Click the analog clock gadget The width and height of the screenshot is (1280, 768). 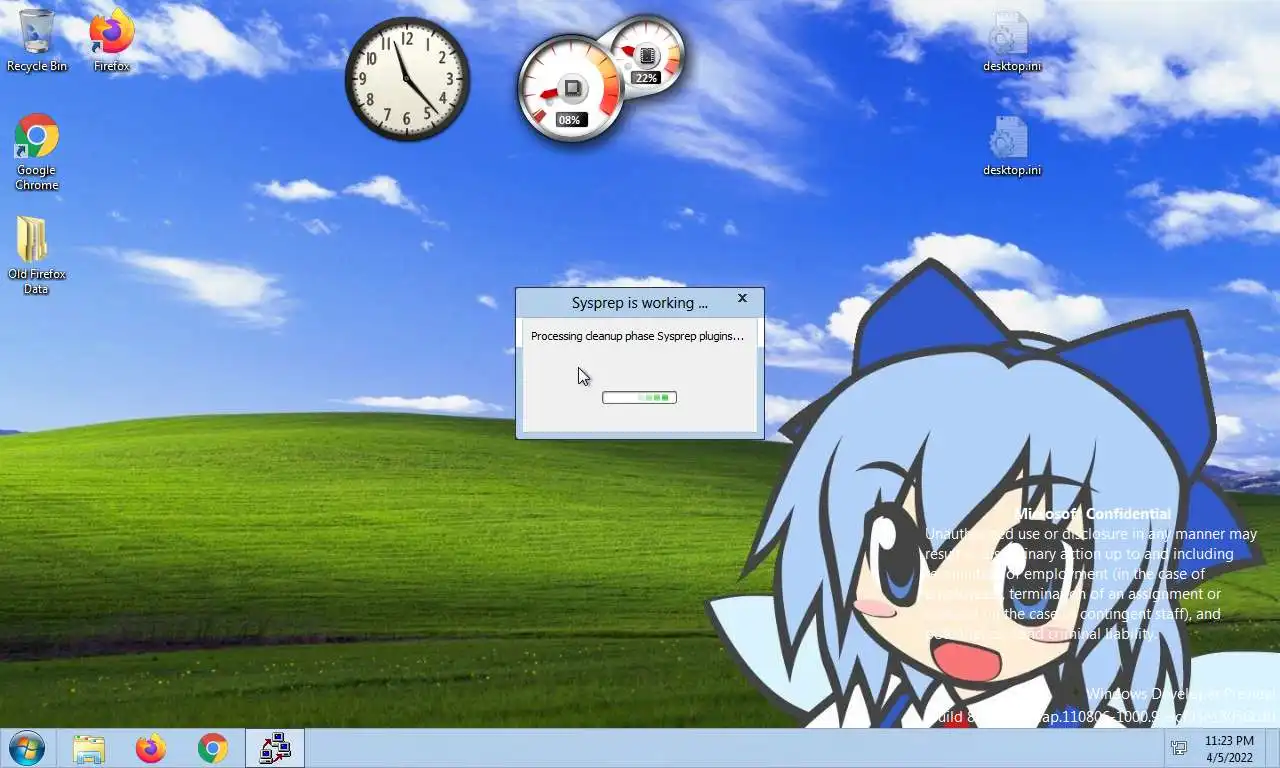click(407, 79)
